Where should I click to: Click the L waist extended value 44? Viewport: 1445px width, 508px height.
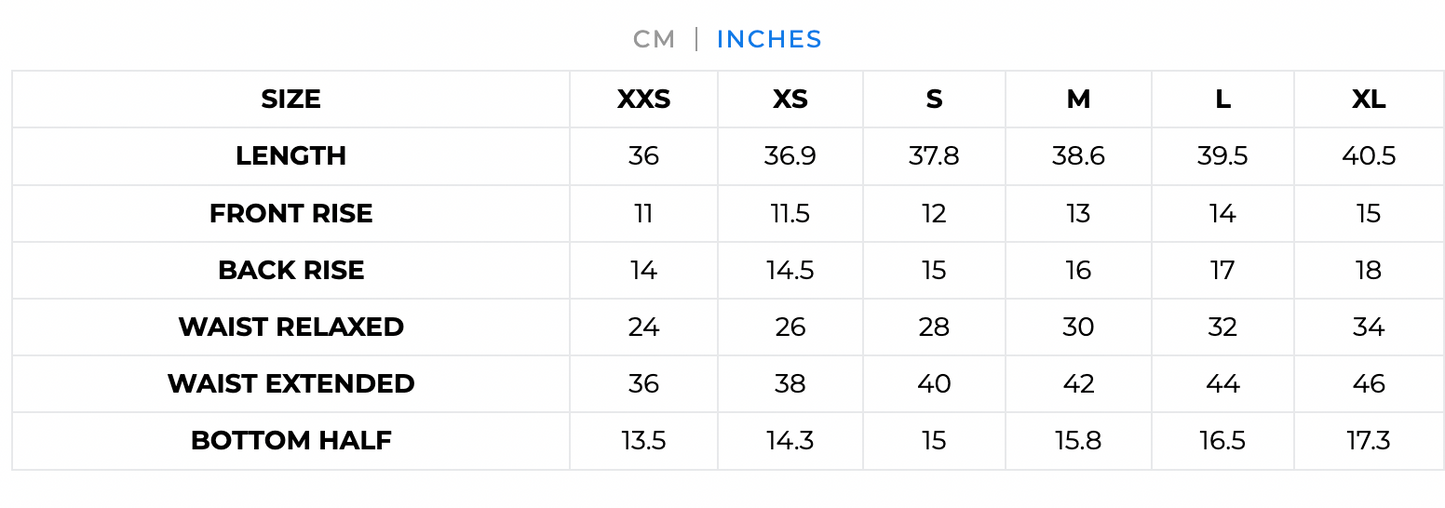1223,384
